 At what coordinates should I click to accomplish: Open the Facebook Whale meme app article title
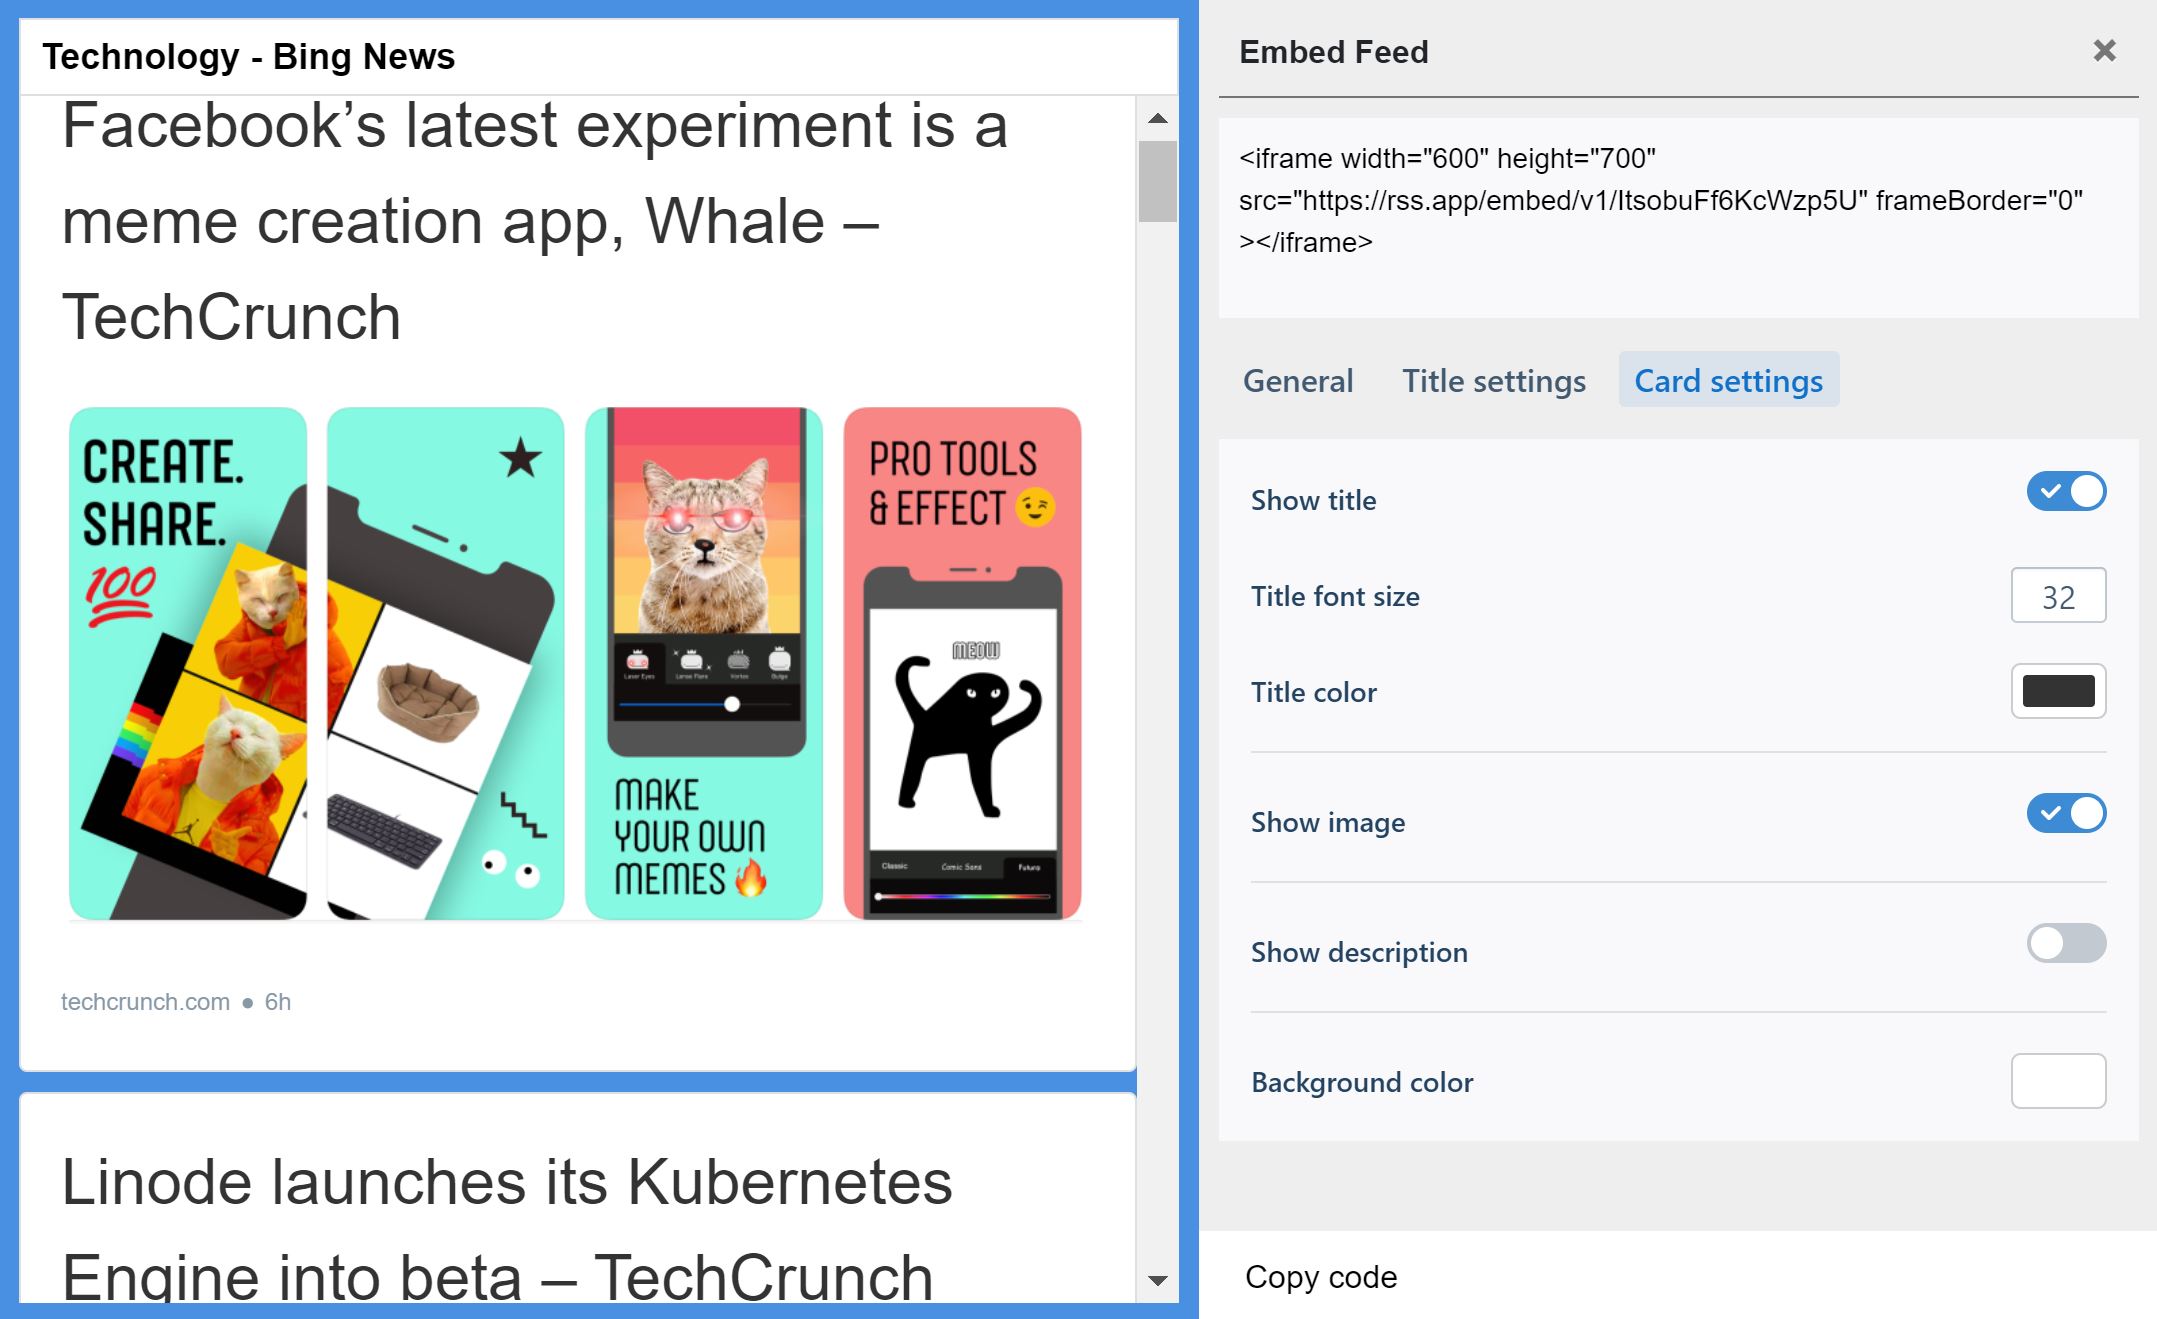point(535,221)
